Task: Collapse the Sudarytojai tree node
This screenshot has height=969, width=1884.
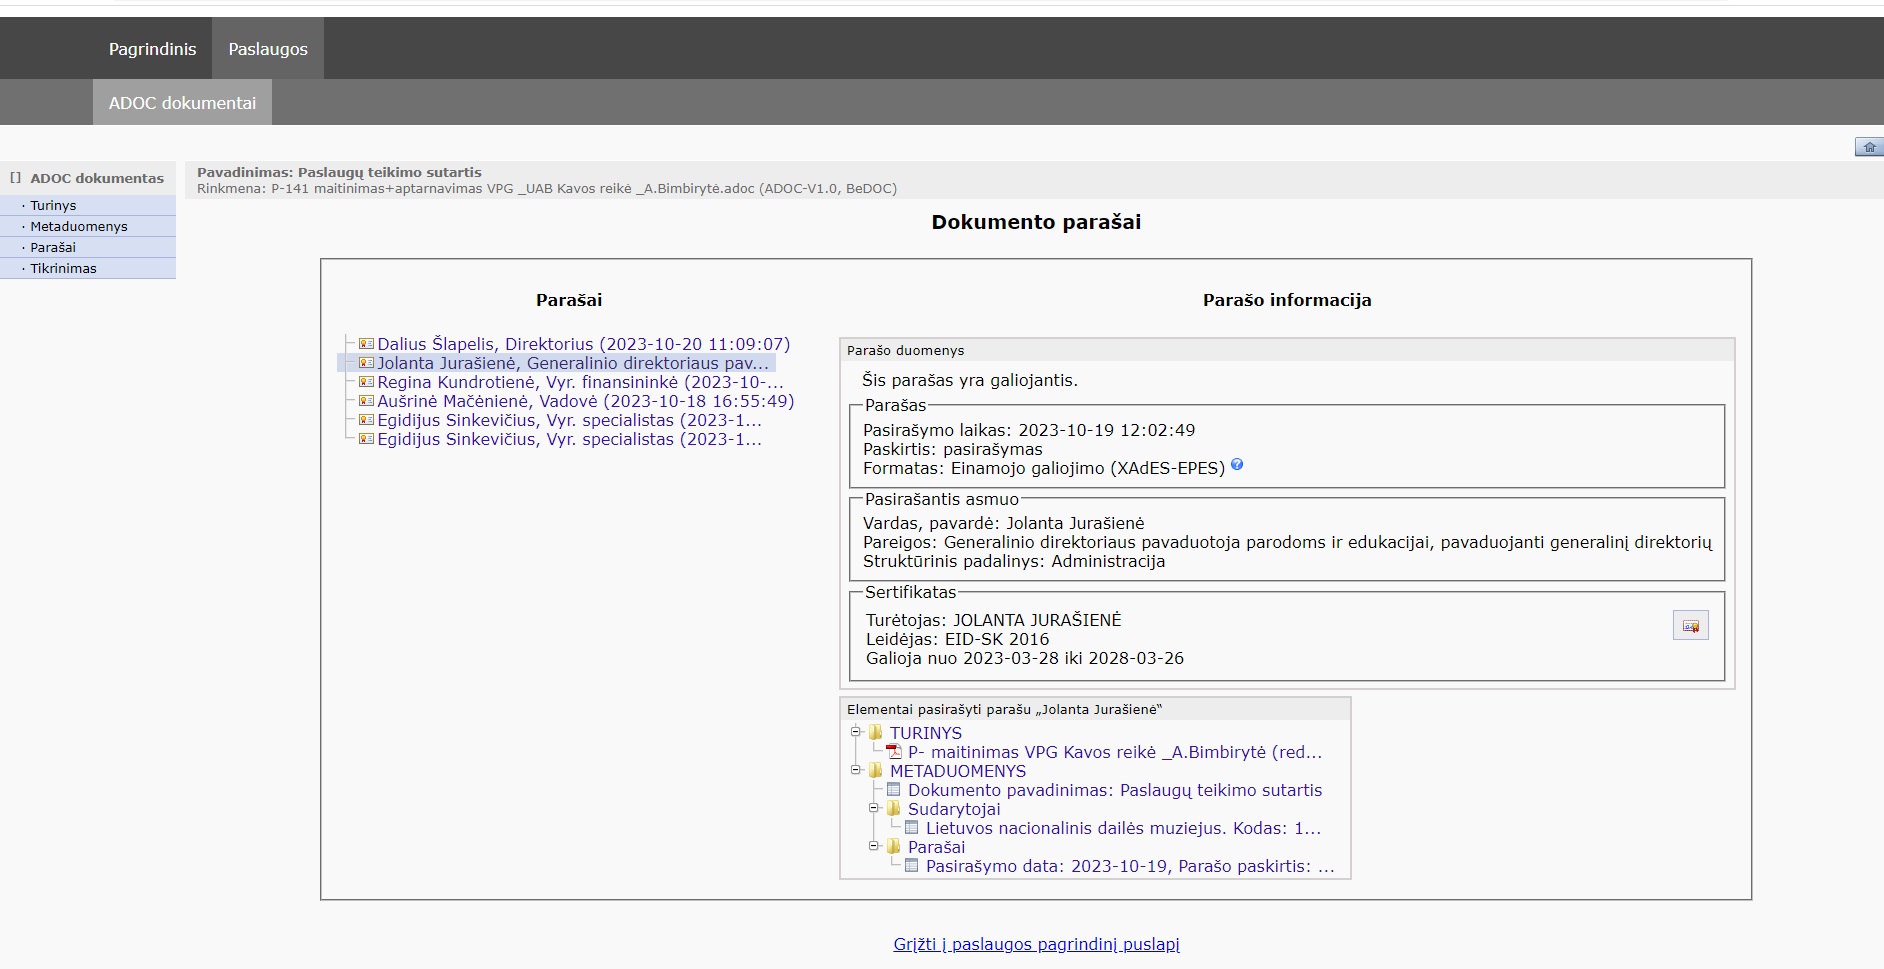Action: coord(874,808)
